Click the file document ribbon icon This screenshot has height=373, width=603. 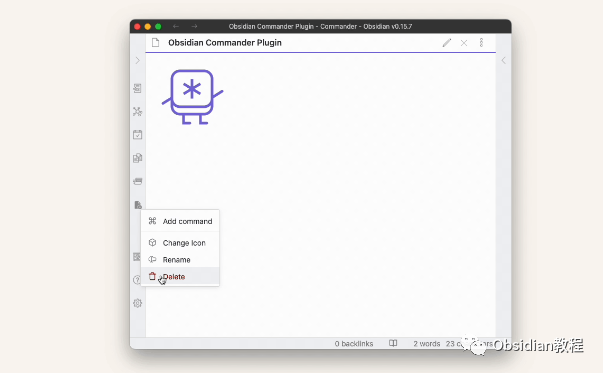[x=138, y=205]
